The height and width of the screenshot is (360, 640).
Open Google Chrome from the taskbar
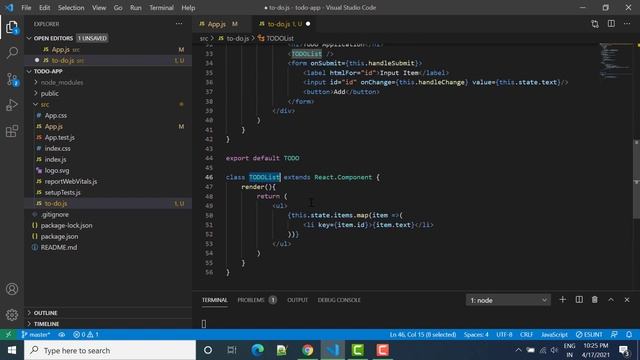[x=307, y=350]
